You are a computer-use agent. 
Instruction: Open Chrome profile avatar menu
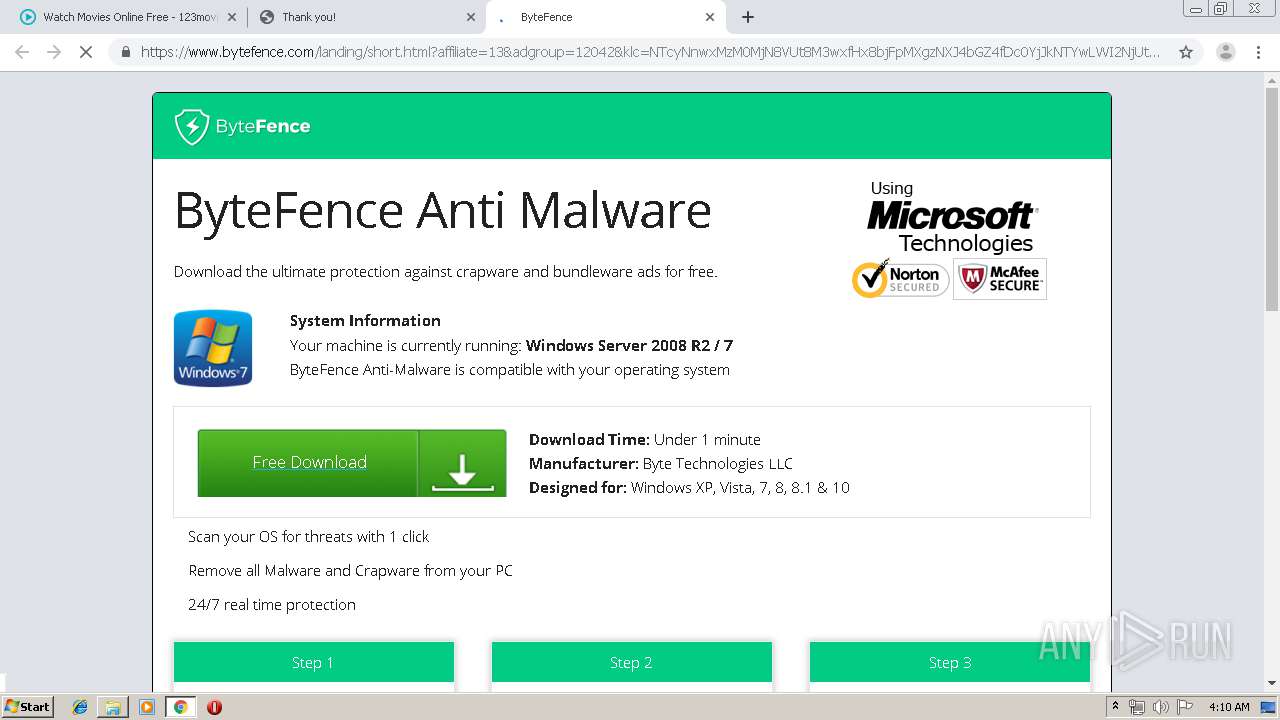coord(1226,52)
